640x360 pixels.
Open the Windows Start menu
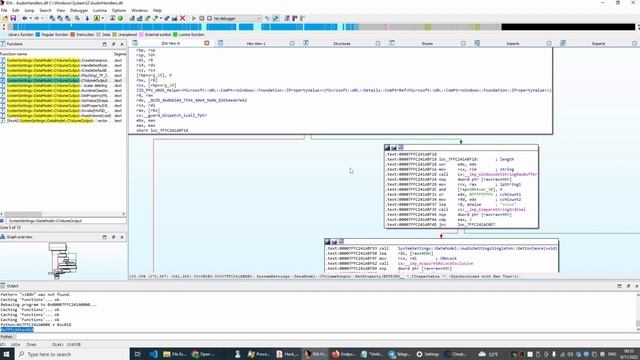(6, 354)
